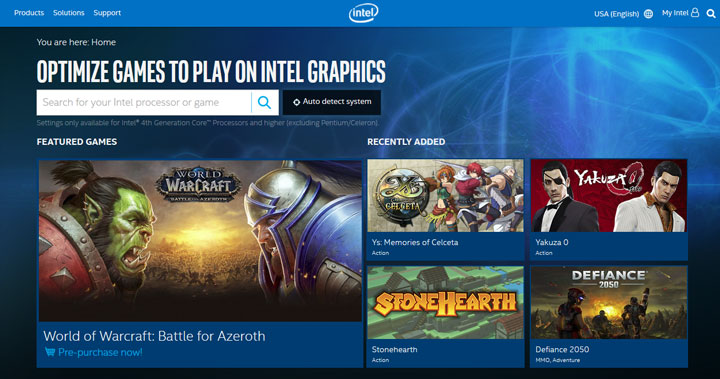Focus the processor or game search field
This screenshot has height=379, width=720.
pos(144,102)
